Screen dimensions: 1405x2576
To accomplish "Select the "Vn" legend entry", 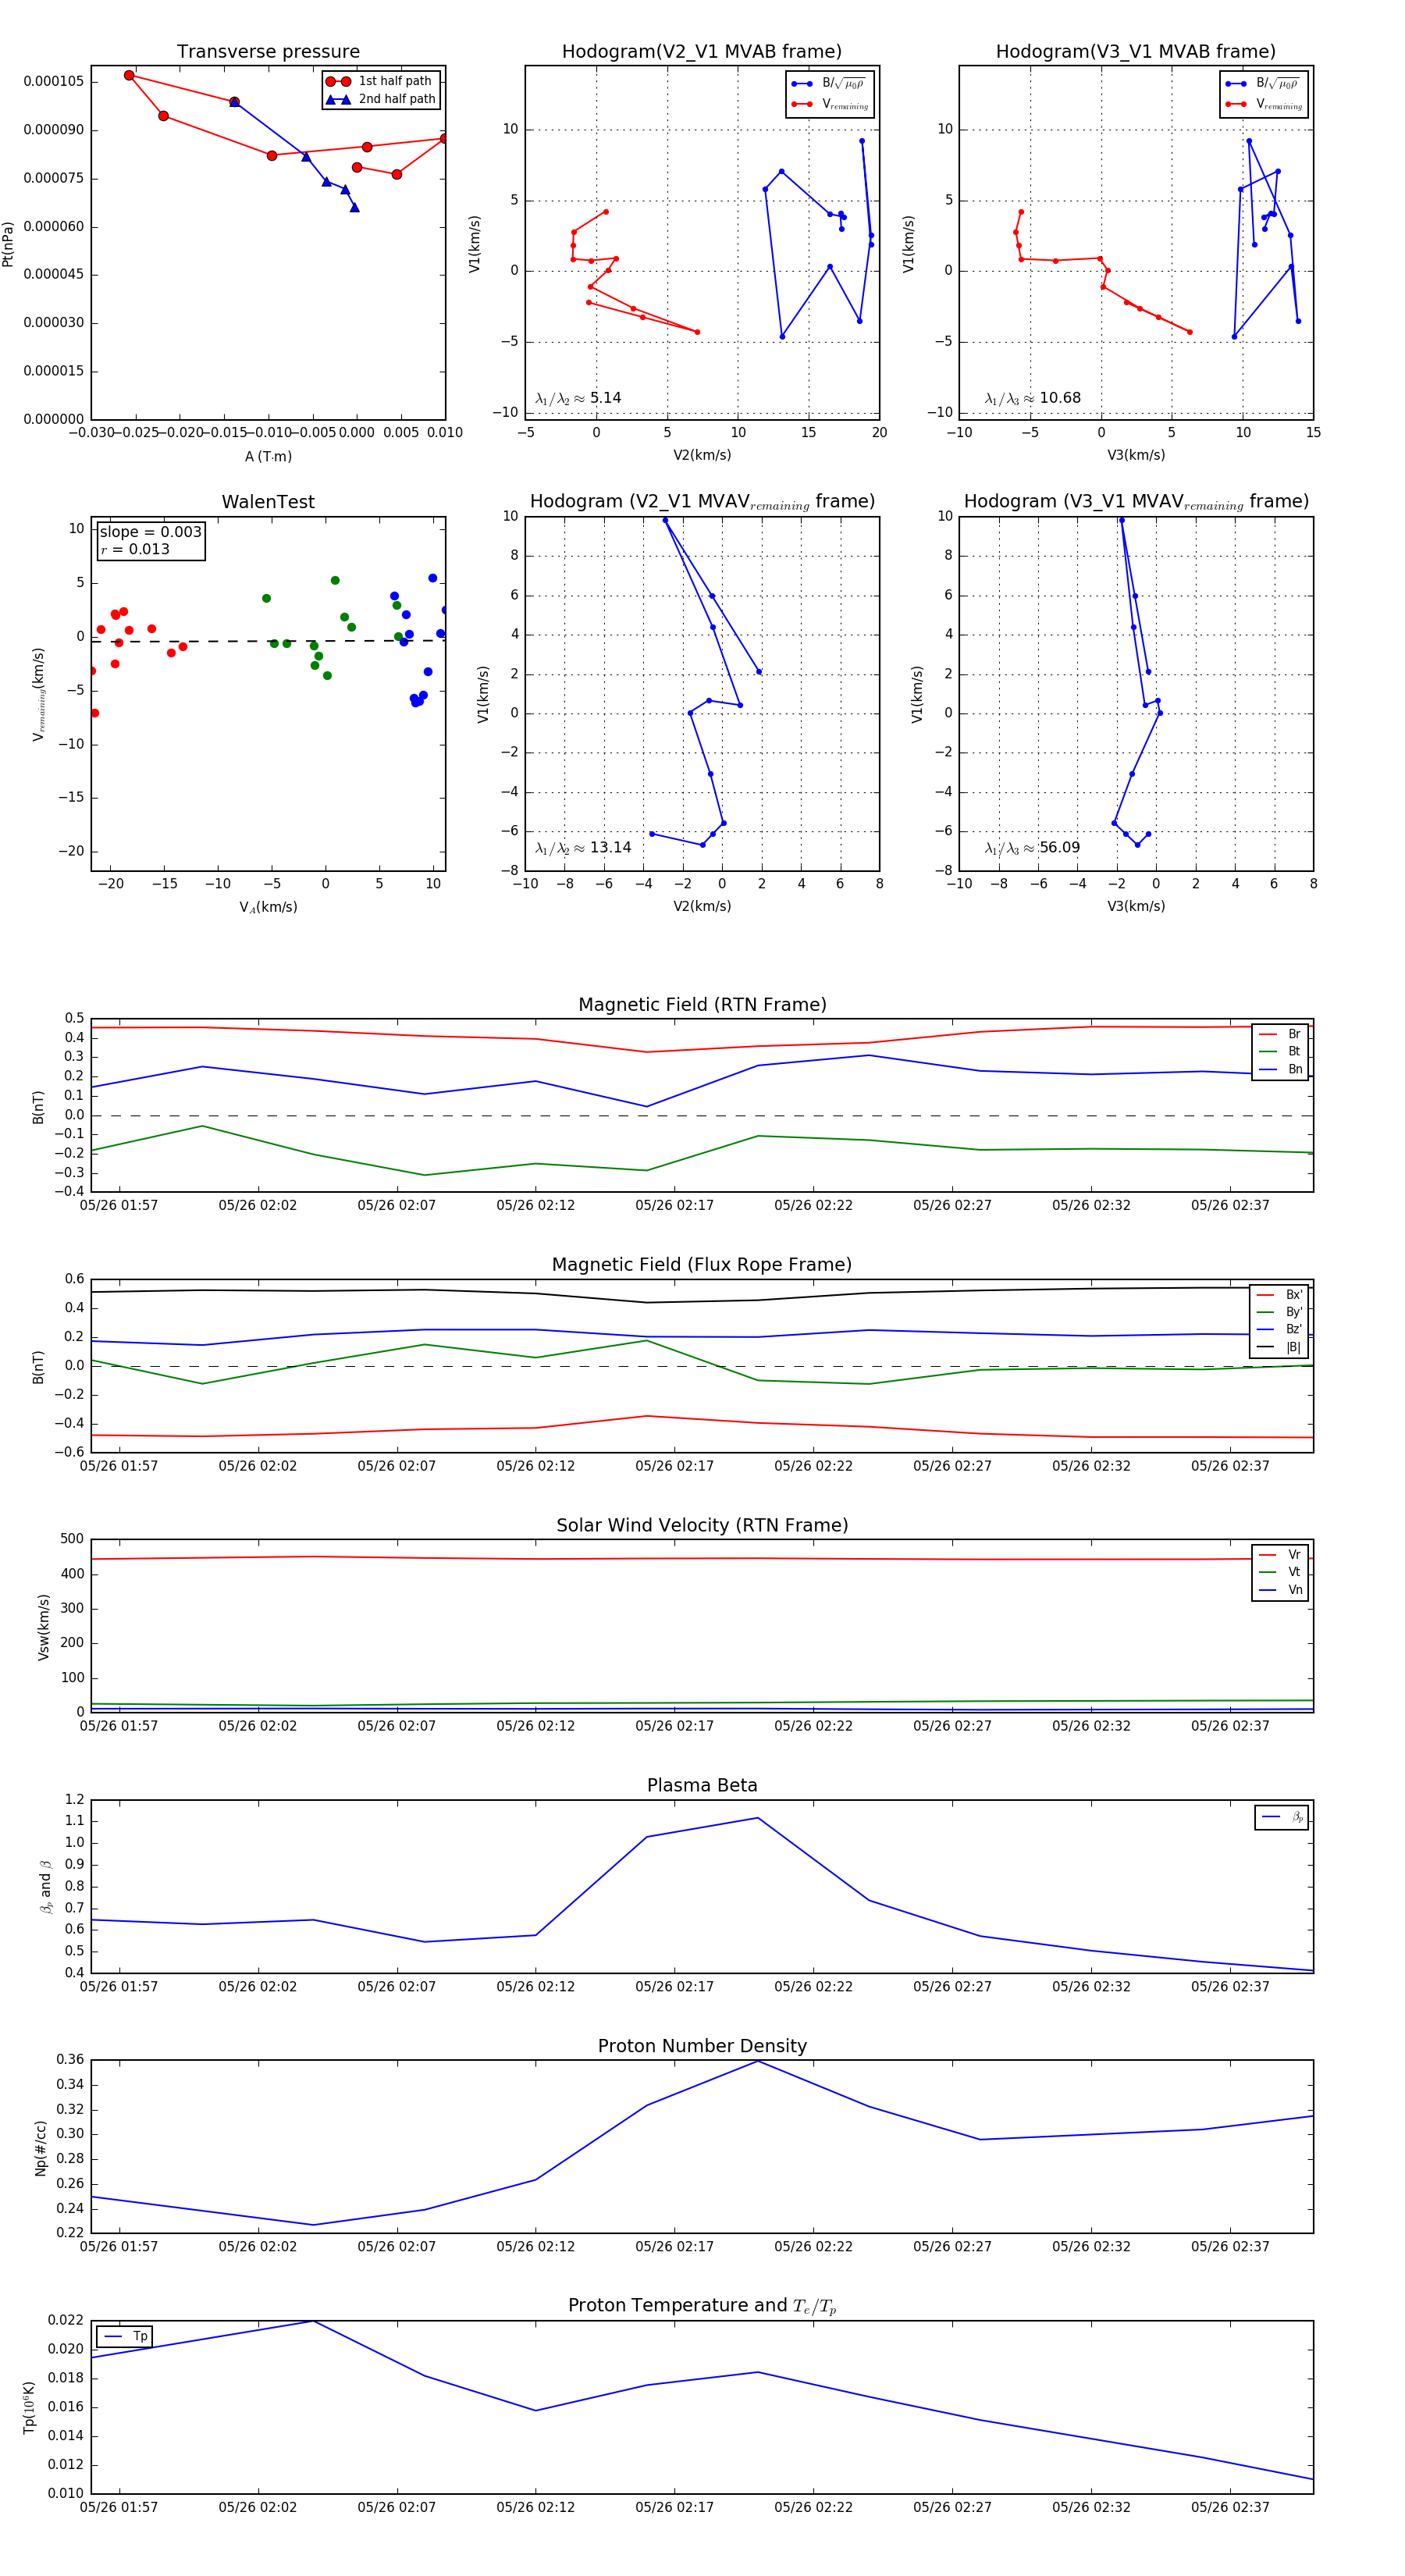I will [x=1280, y=1589].
